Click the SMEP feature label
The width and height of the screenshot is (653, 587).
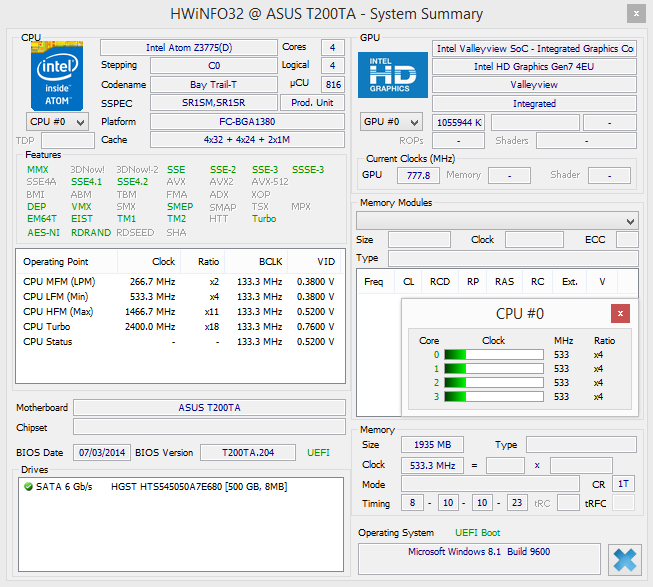point(180,206)
